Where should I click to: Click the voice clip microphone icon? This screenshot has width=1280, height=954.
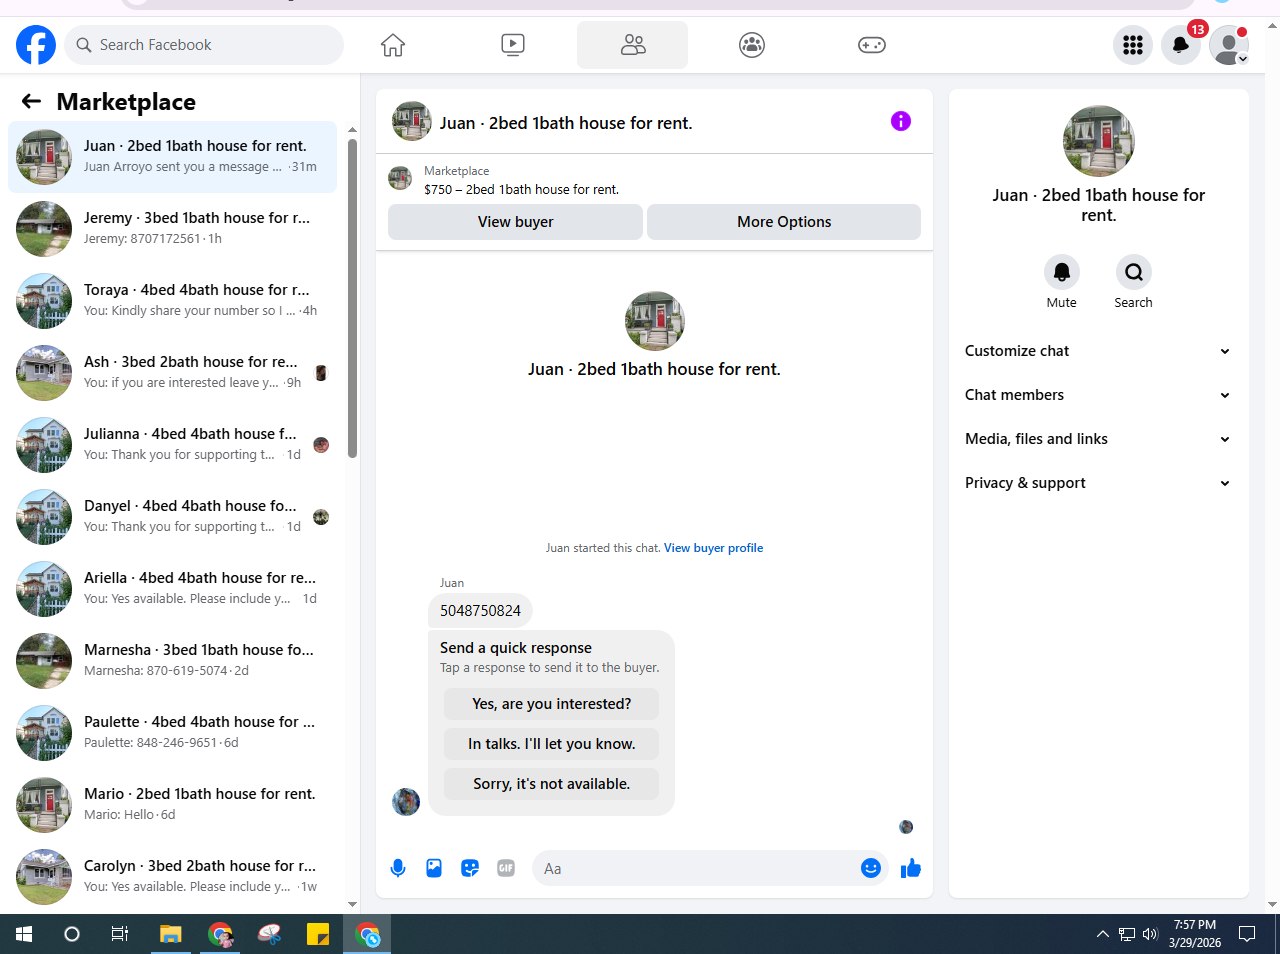click(398, 868)
